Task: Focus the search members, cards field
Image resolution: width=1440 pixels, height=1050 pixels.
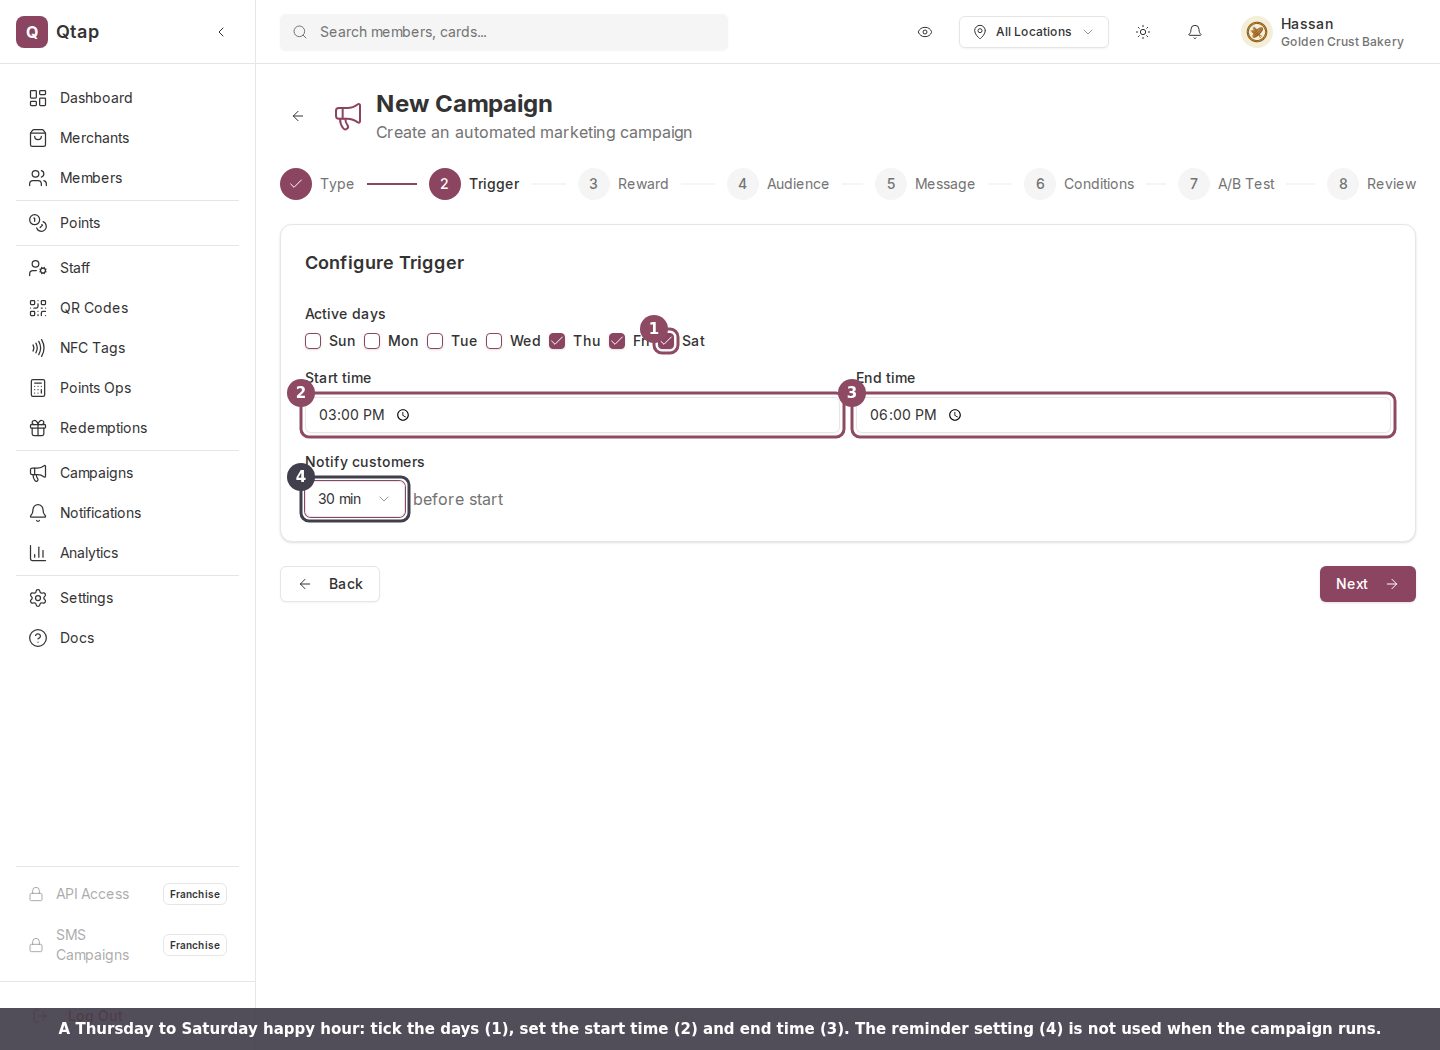Action: point(504,32)
